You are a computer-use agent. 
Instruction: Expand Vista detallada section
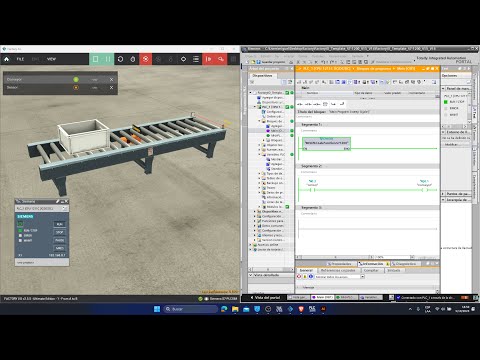[251, 275]
